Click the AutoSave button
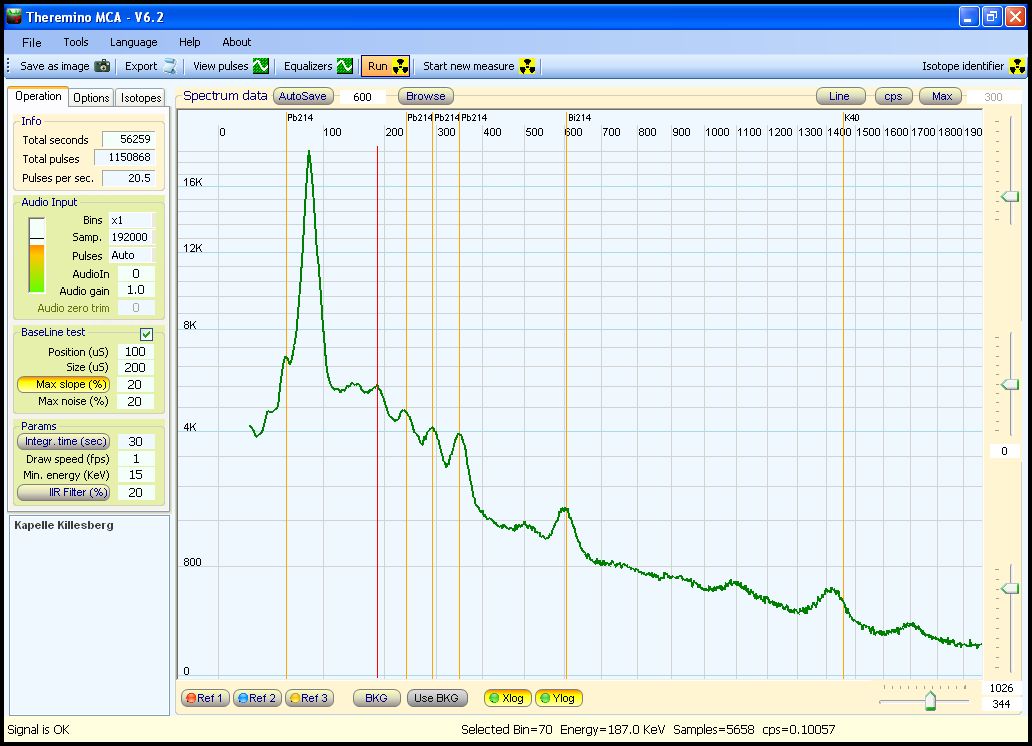 coord(302,96)
